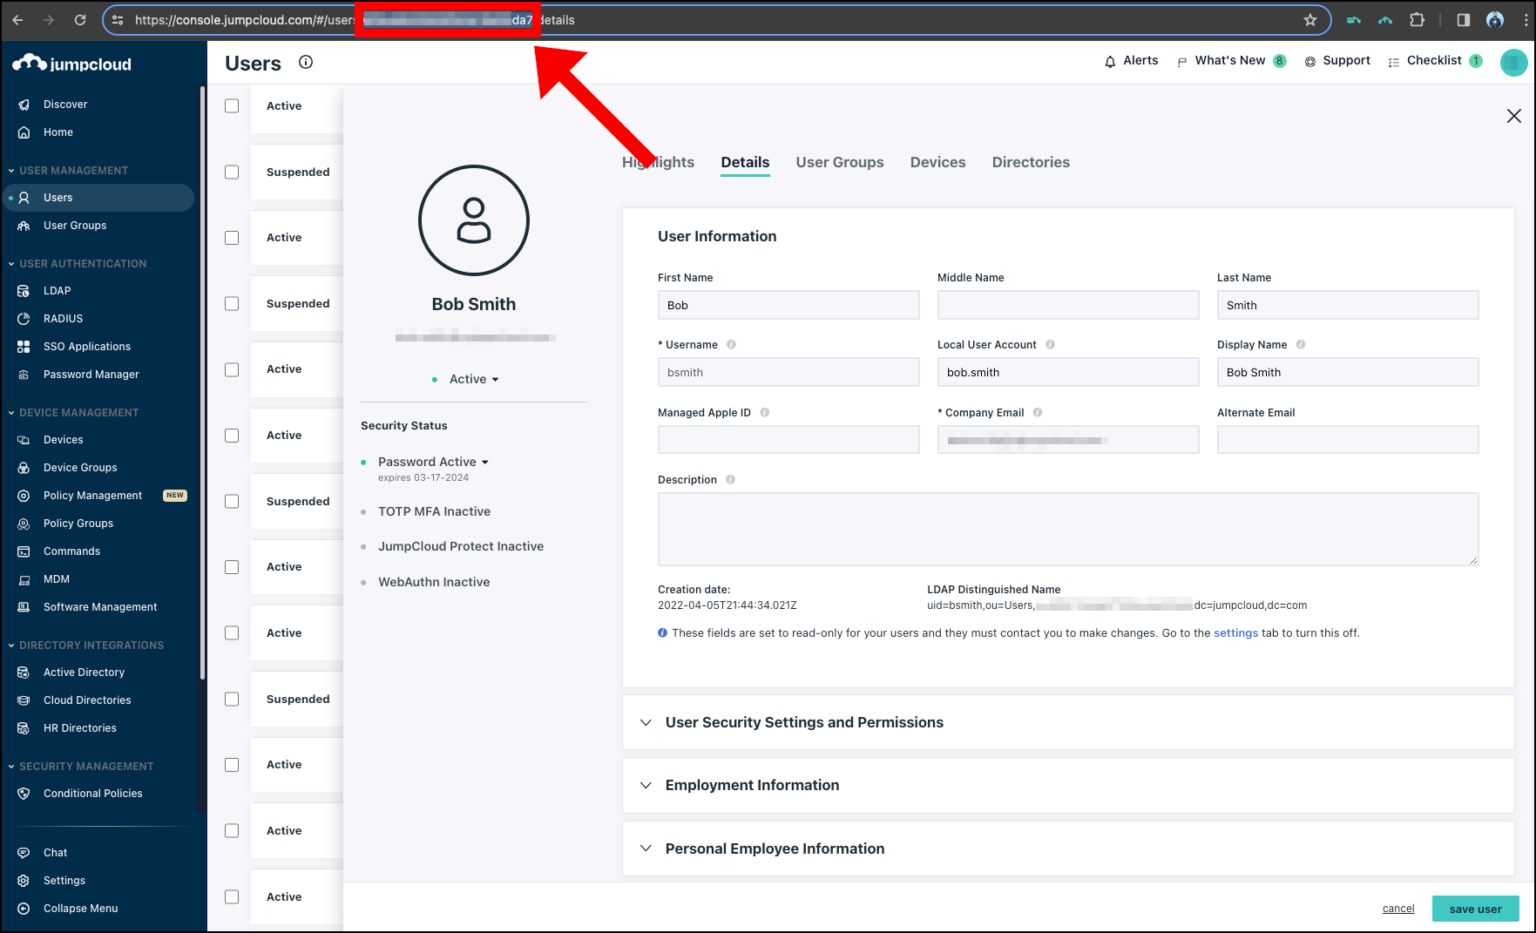Open the Password Manager section

coord(91,374)
